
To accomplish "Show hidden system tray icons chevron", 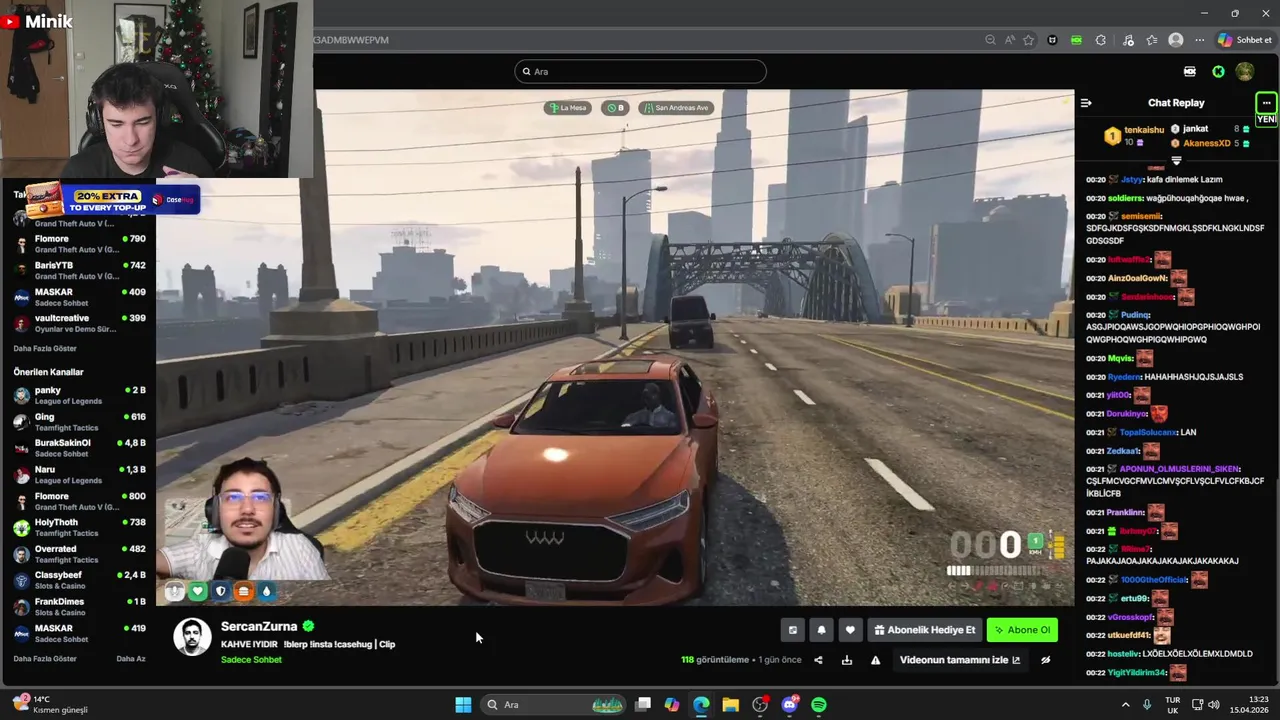I will [x=1125, y=705].
